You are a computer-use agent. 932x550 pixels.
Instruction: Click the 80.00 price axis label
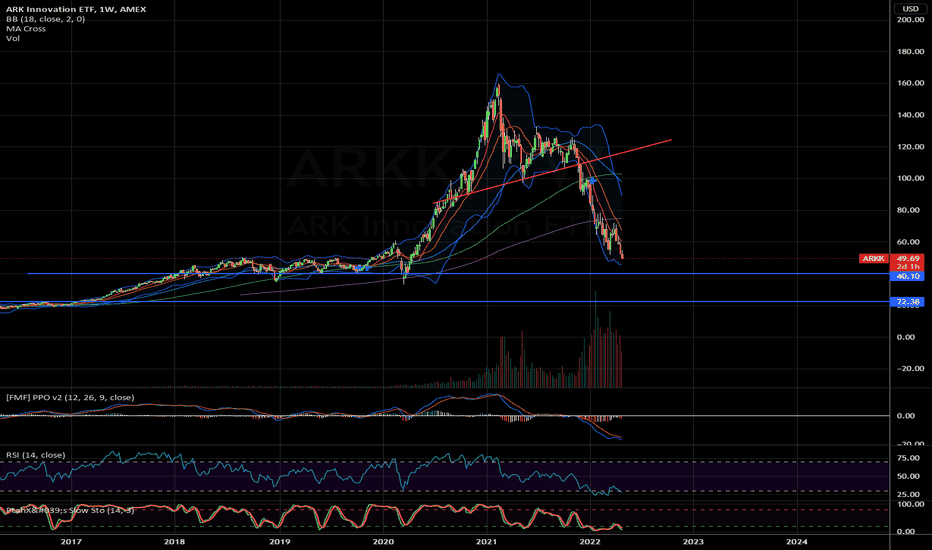[910, 210]
